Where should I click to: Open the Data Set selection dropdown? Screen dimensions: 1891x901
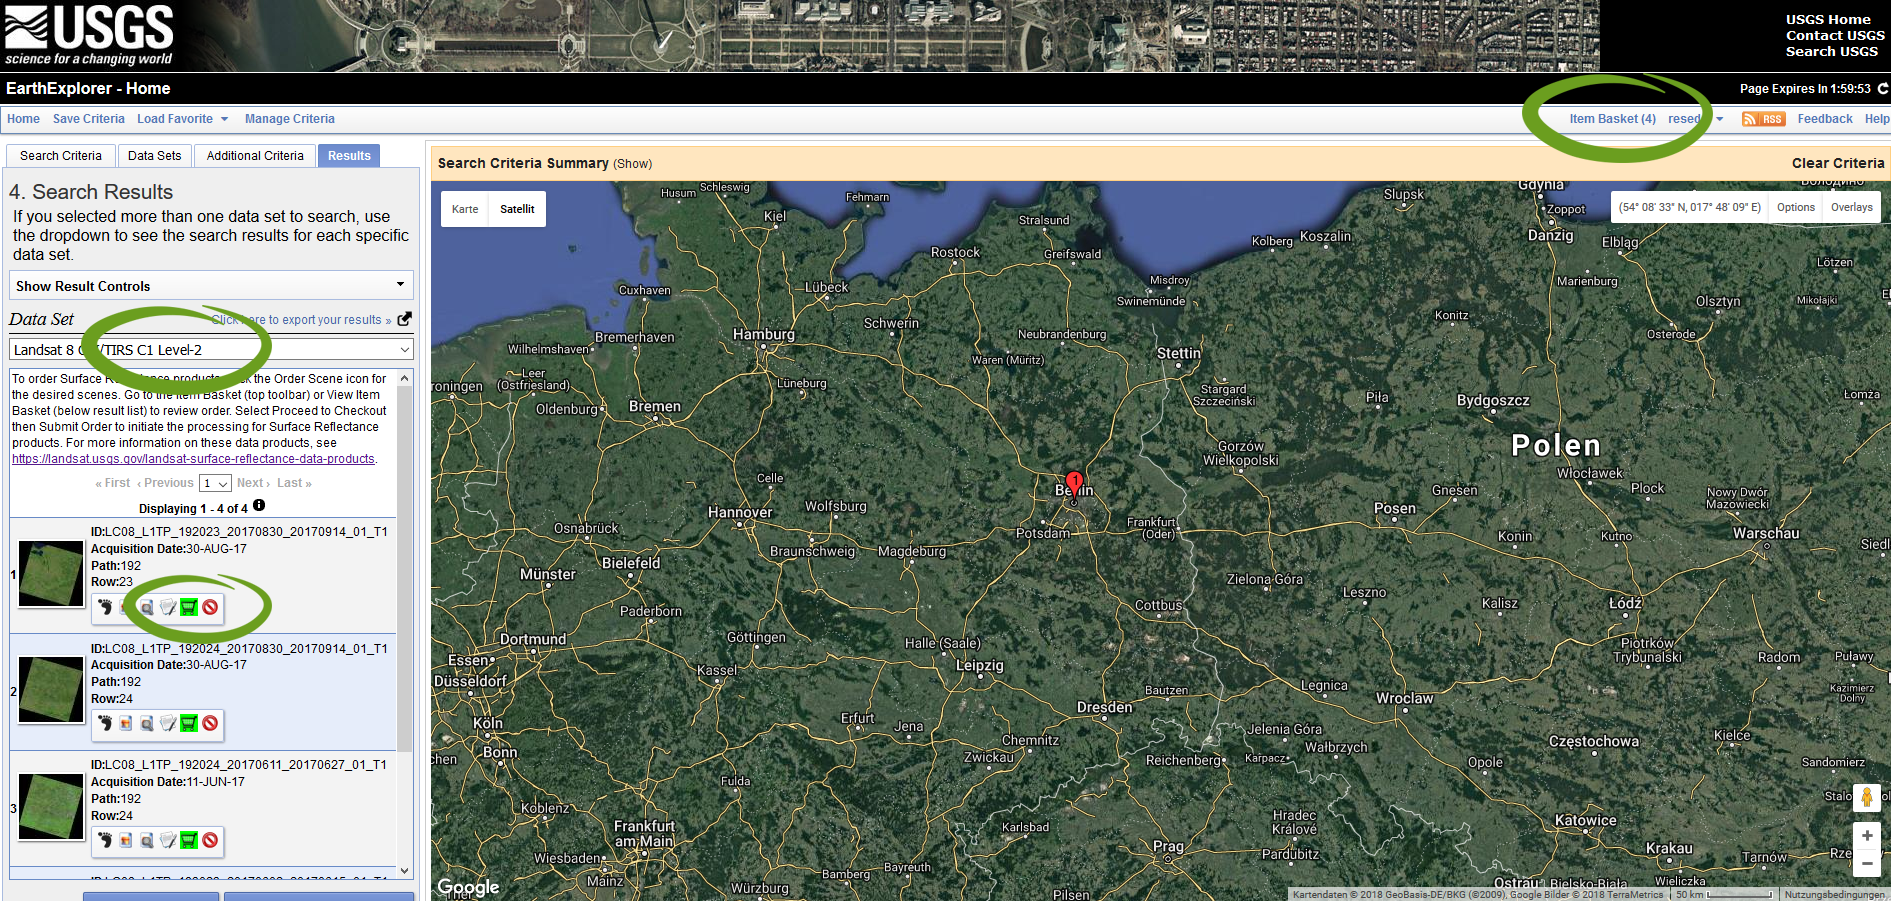[211, 350]
